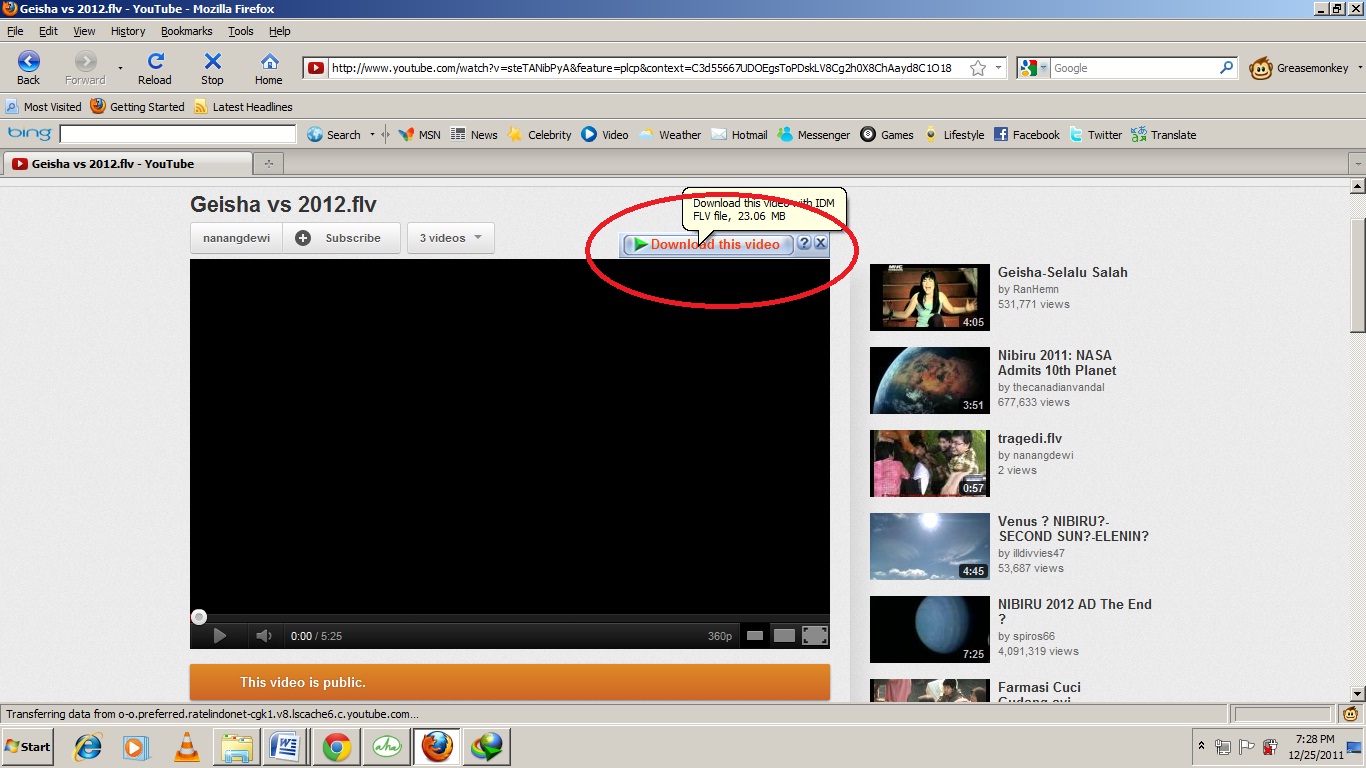Image resolution: width=1366 pixels, height=768 pixels.
Task: Open Hotmail from the Bing toolbar
Action: click(x=739, y=134)
